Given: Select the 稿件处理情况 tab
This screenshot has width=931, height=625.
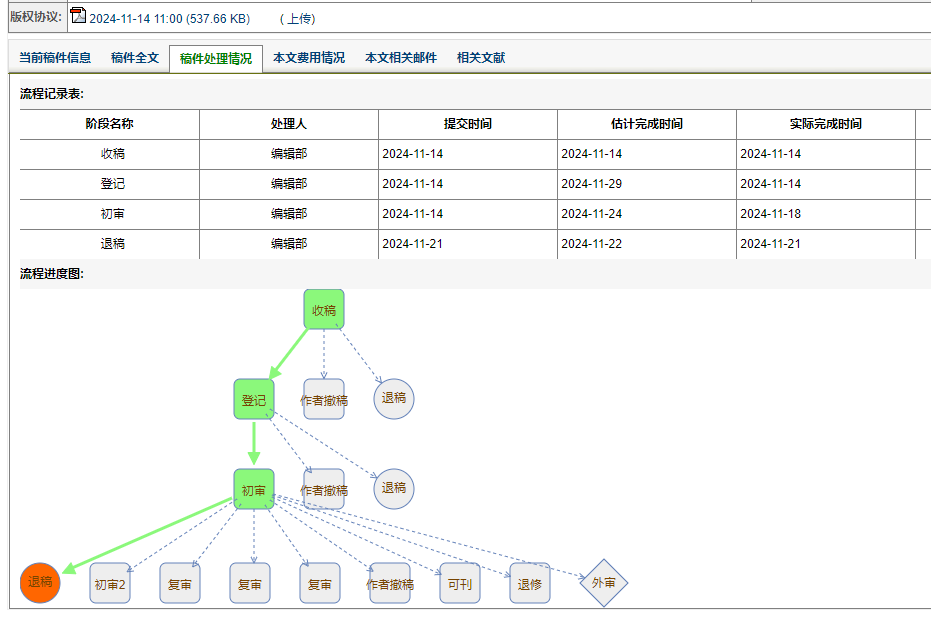Looking at the screenshot, I should 216,59.
